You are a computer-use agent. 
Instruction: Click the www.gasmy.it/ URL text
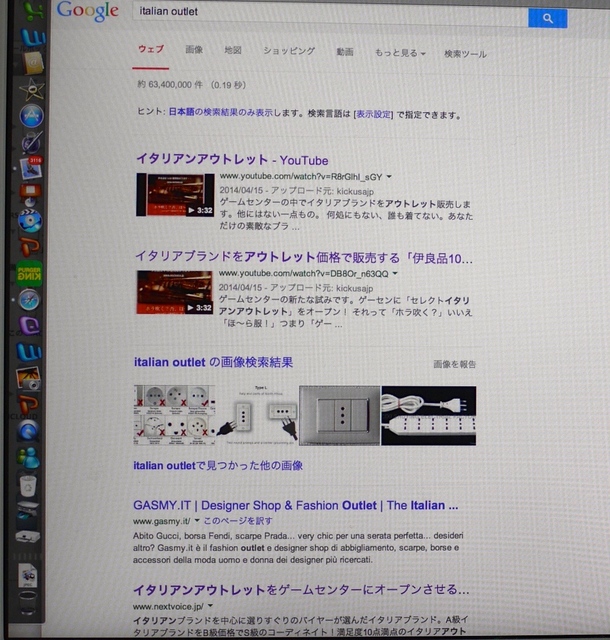pyautogui.click(x=162, y=521)
